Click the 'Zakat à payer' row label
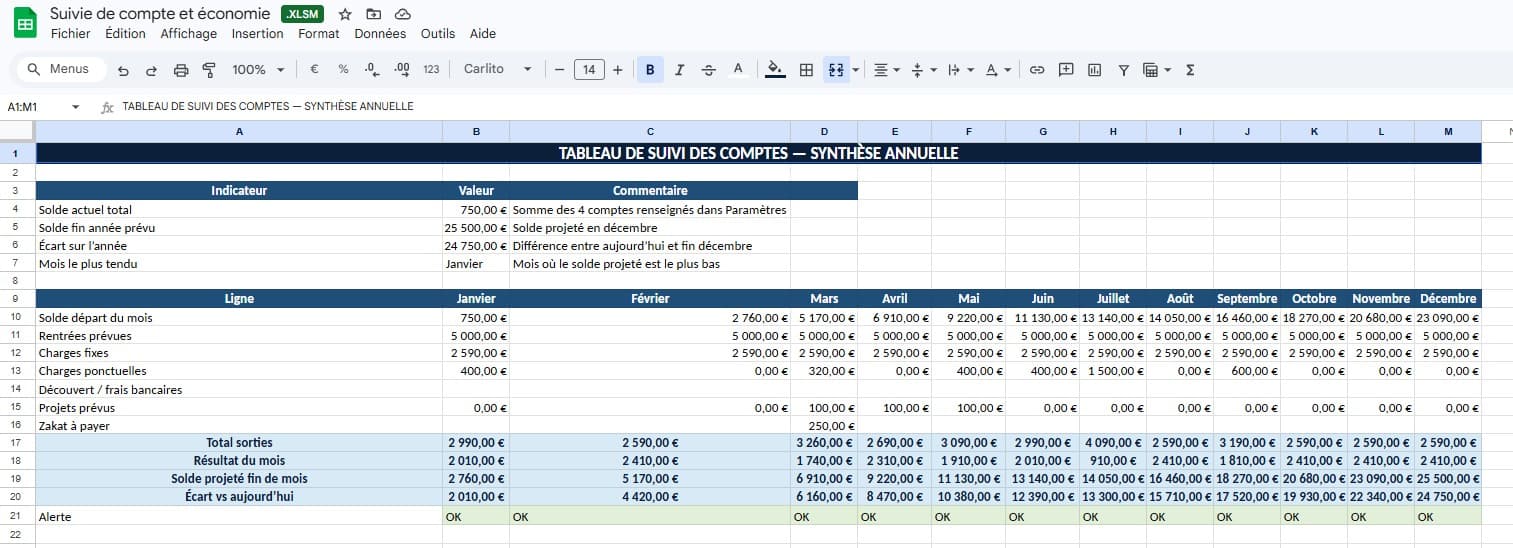The width and height of the screenshot is (1513, 548). tap(239, 426)
